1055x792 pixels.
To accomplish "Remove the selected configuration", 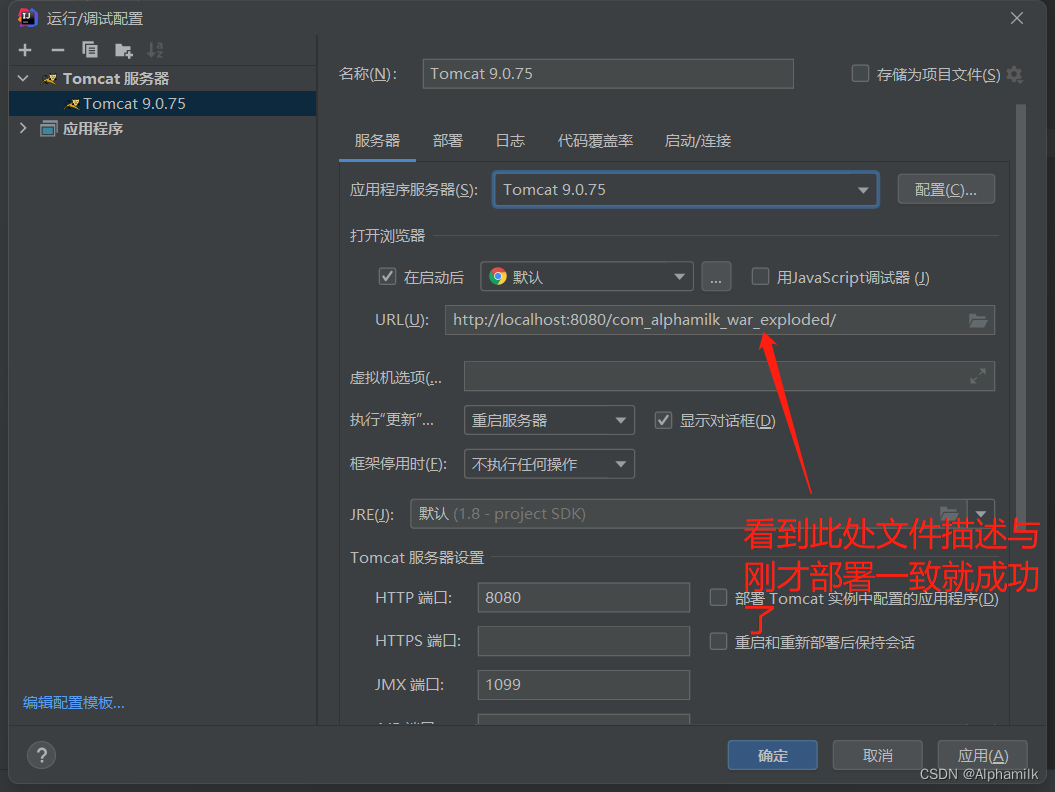I will [58, 50].
